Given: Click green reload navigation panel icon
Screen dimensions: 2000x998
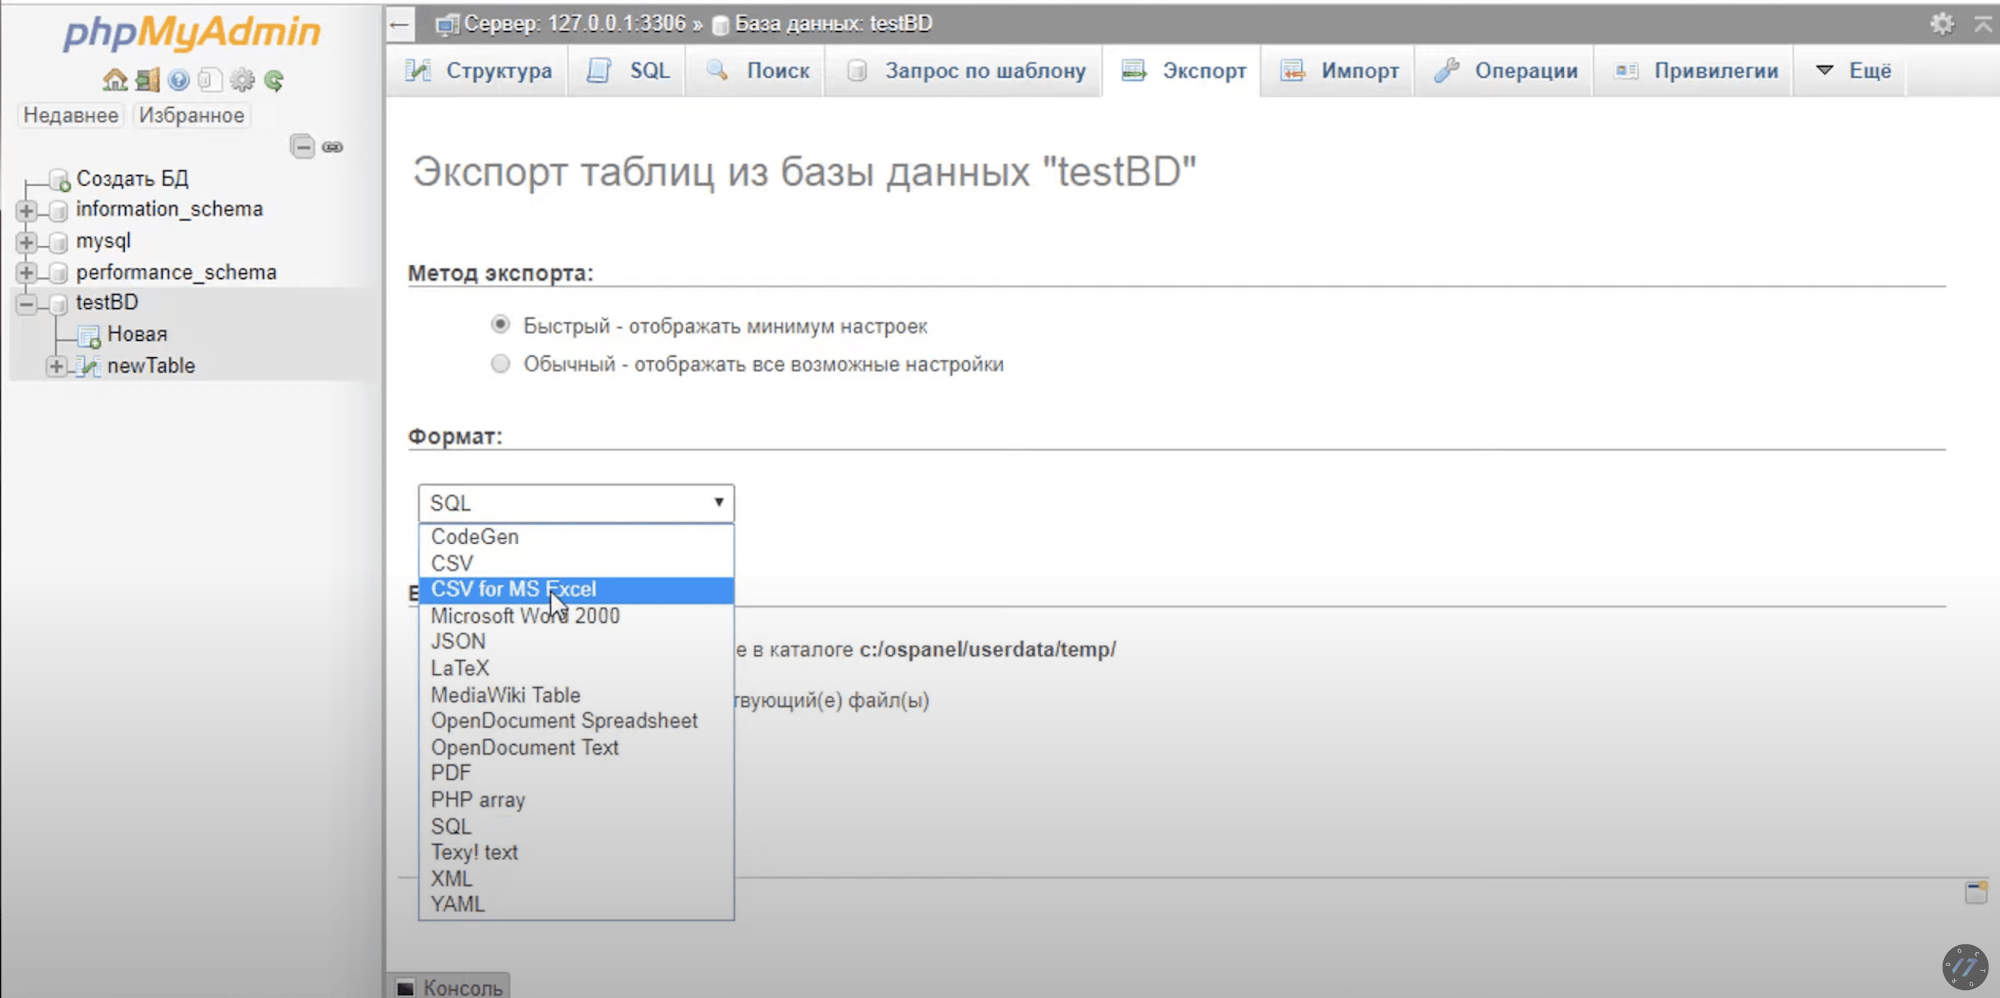Looking at the screenshot, I should pos(274,80).
